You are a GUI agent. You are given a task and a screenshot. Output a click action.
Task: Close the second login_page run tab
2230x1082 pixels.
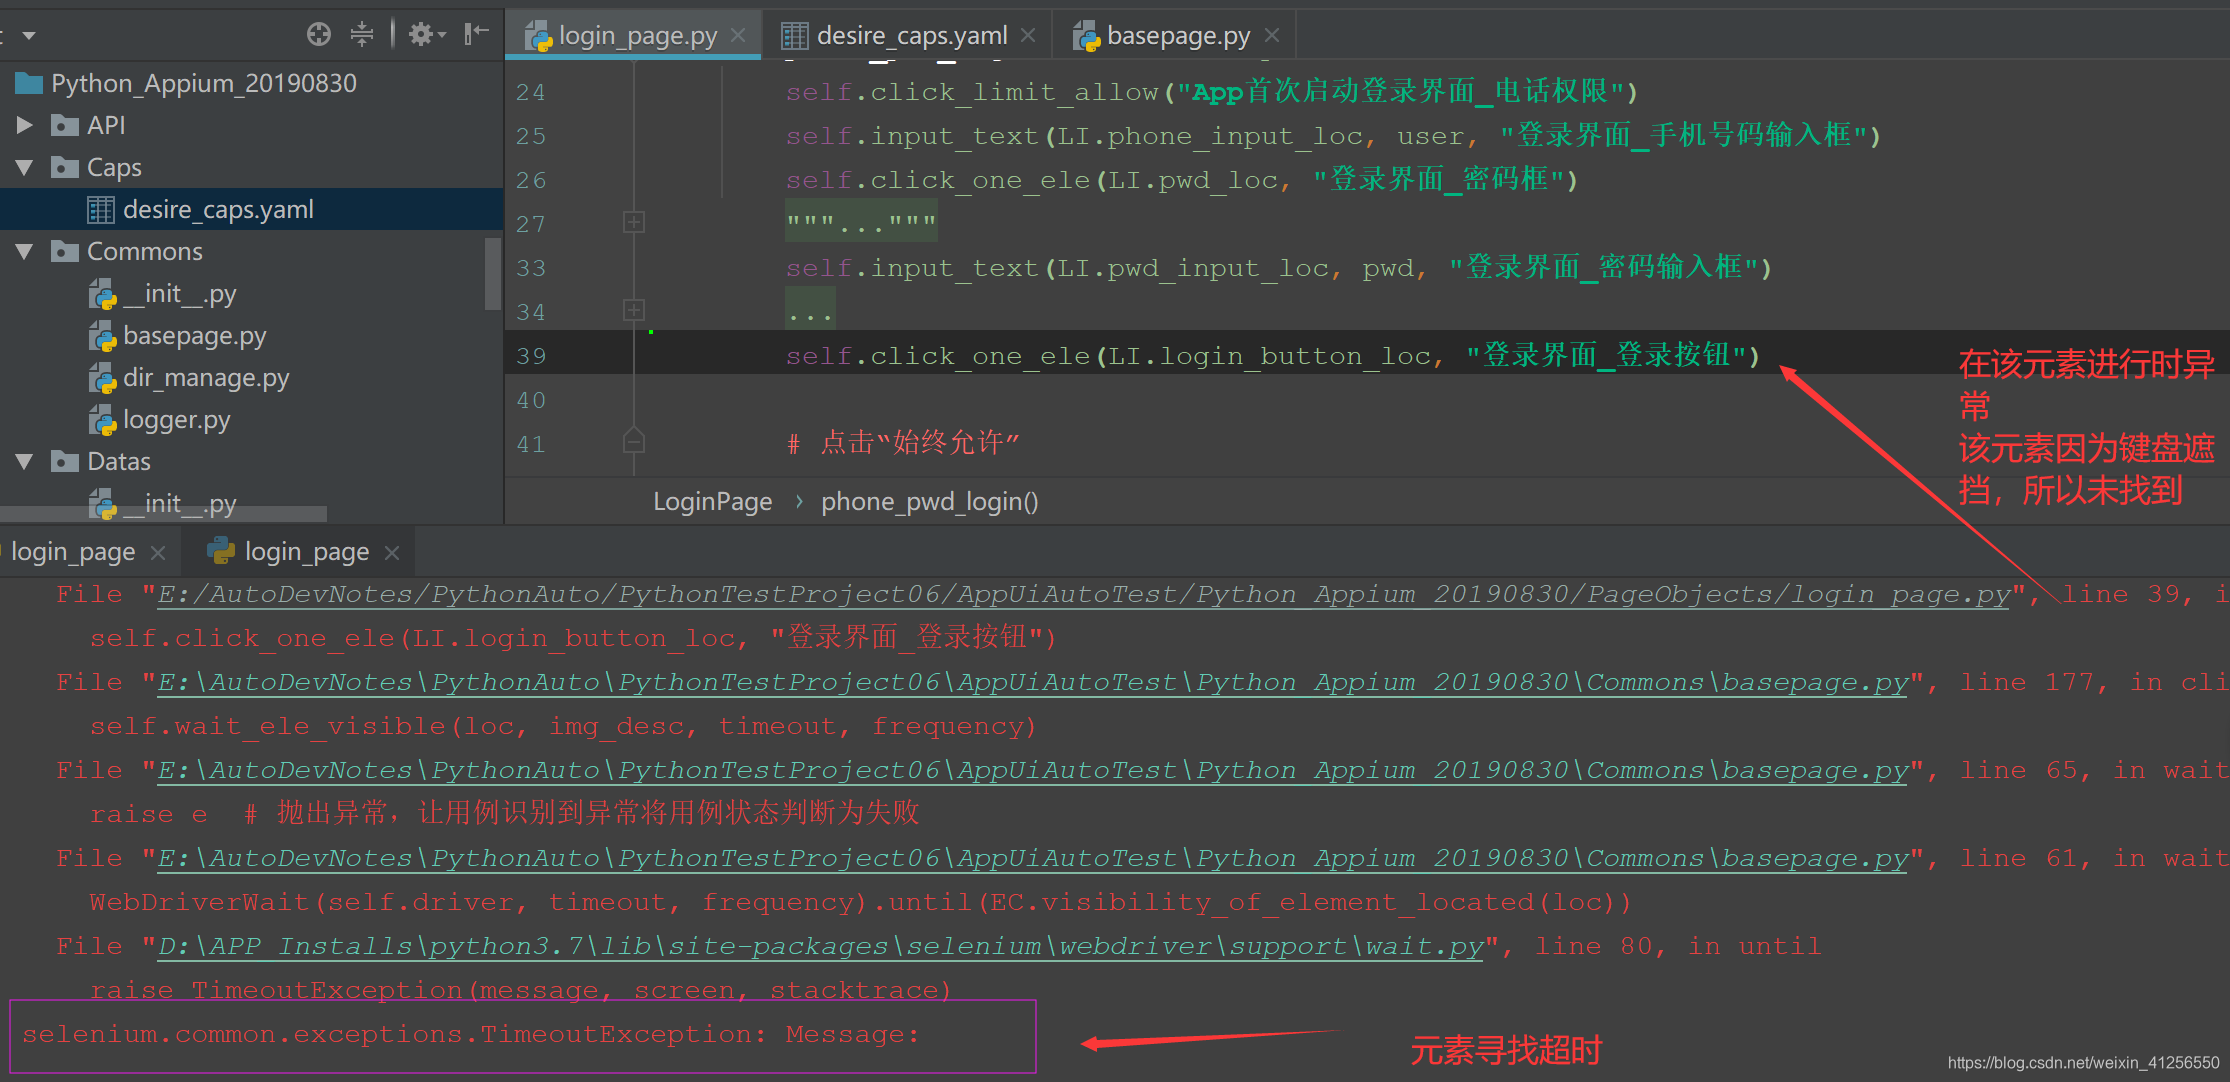(392, 552)
